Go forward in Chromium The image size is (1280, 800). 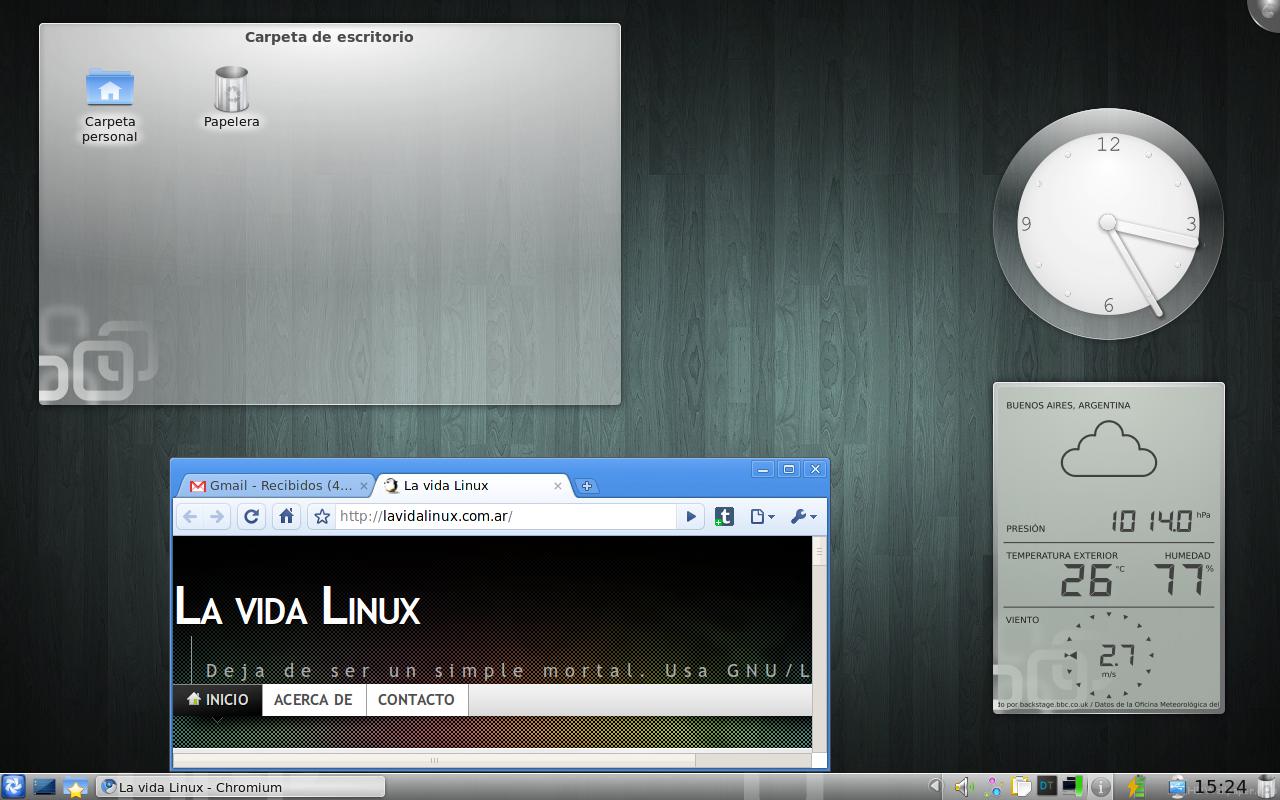click(x=217, y=516)
